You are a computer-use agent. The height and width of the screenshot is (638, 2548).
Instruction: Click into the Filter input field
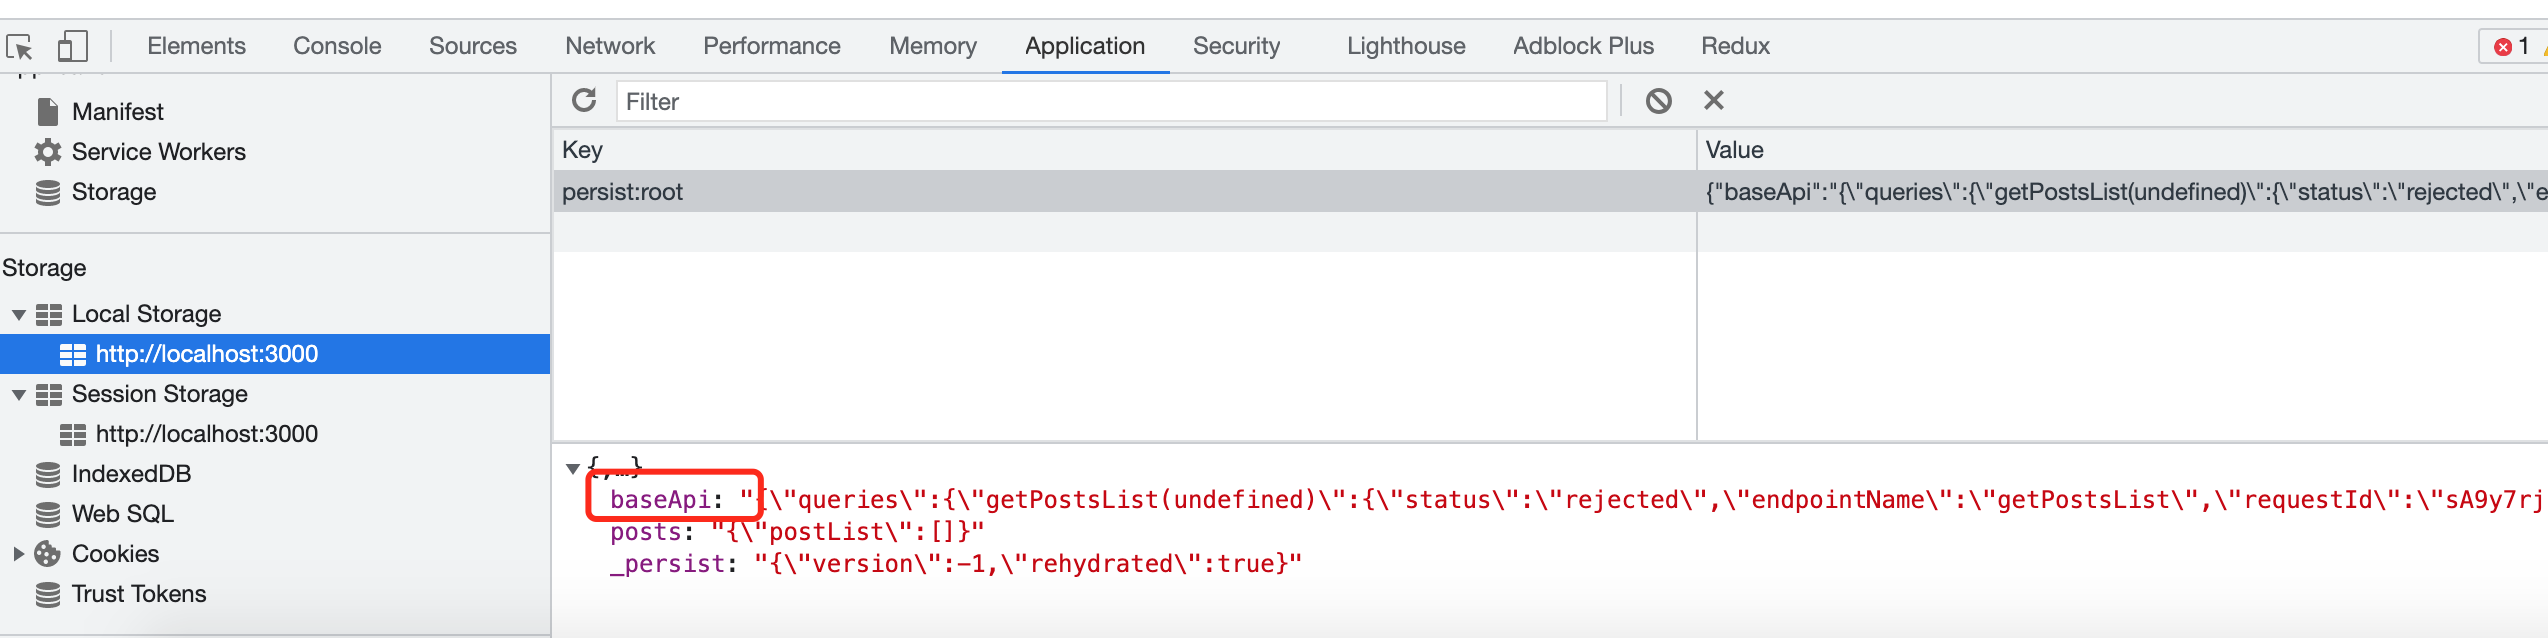pos(1111,101)
